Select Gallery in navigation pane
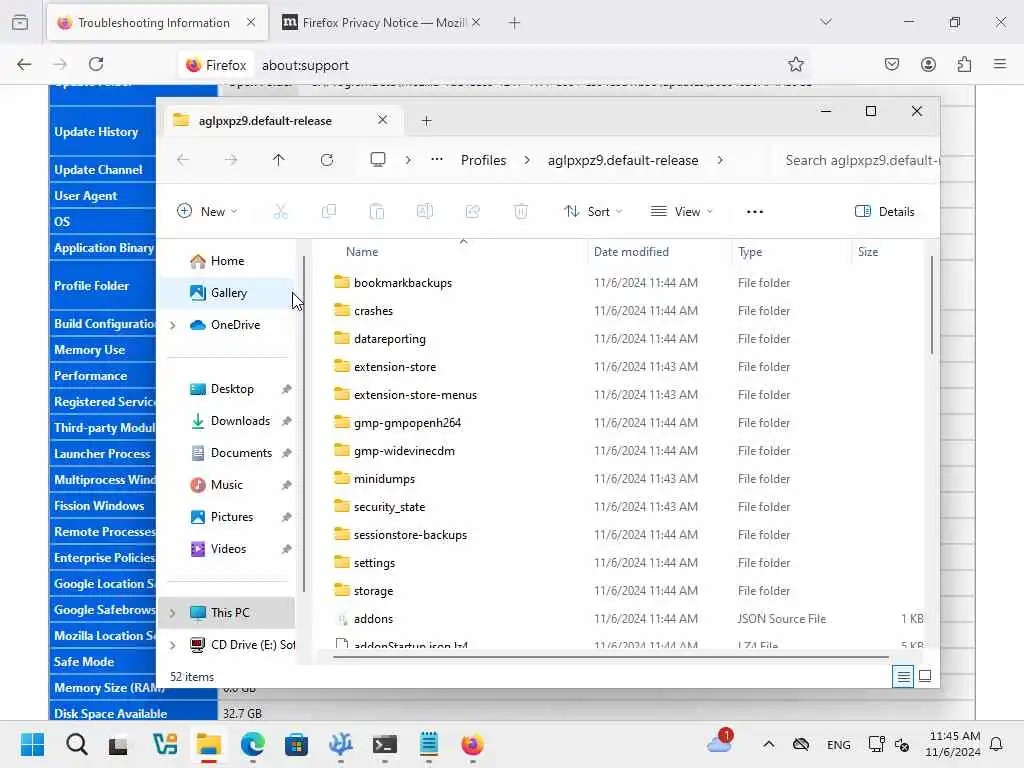Image resolution: width=1024 pixels, height=768 pixels. 229,293
